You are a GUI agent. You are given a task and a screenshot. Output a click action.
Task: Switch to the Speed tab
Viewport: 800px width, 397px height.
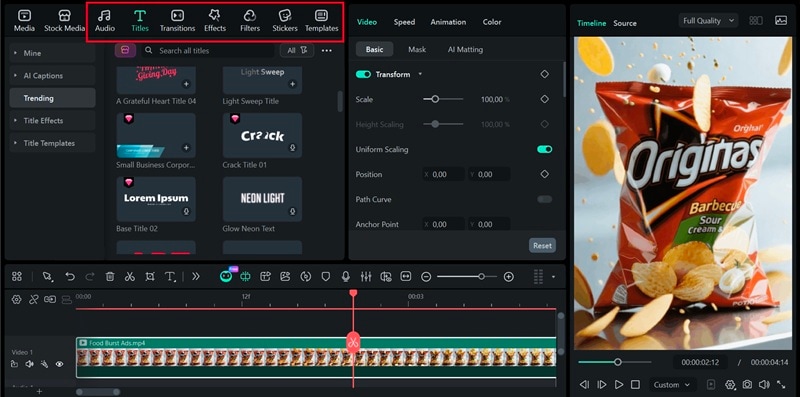[x=404, y=22]
